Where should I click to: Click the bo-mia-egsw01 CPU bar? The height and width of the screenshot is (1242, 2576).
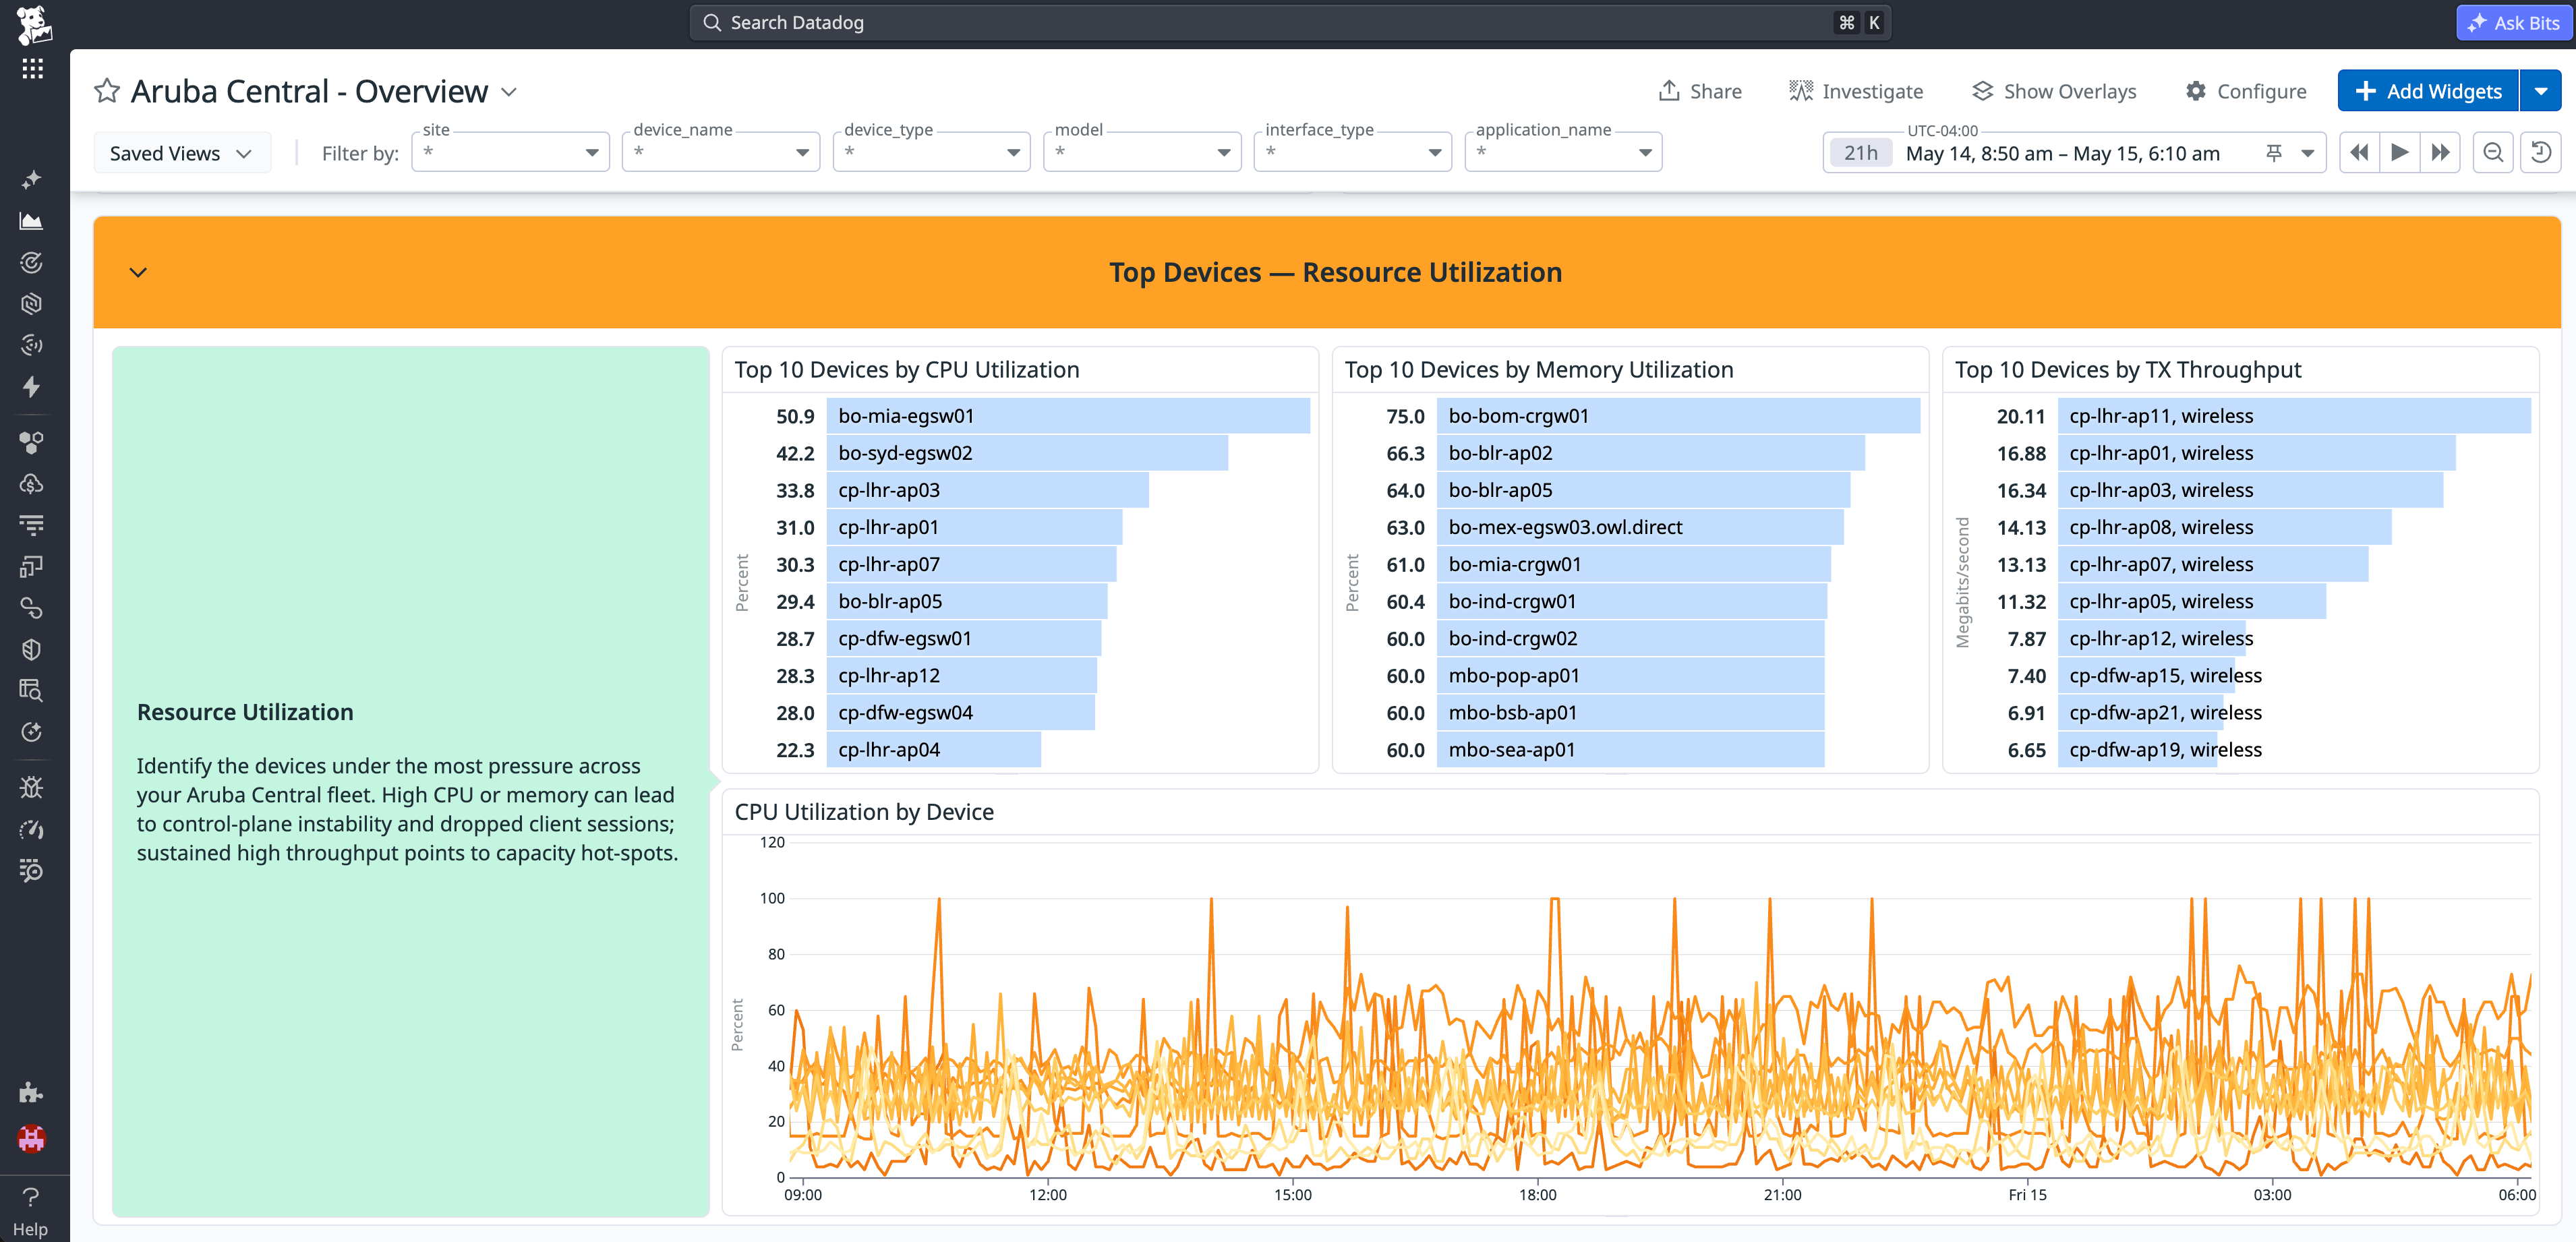[x=1068, y=416]
